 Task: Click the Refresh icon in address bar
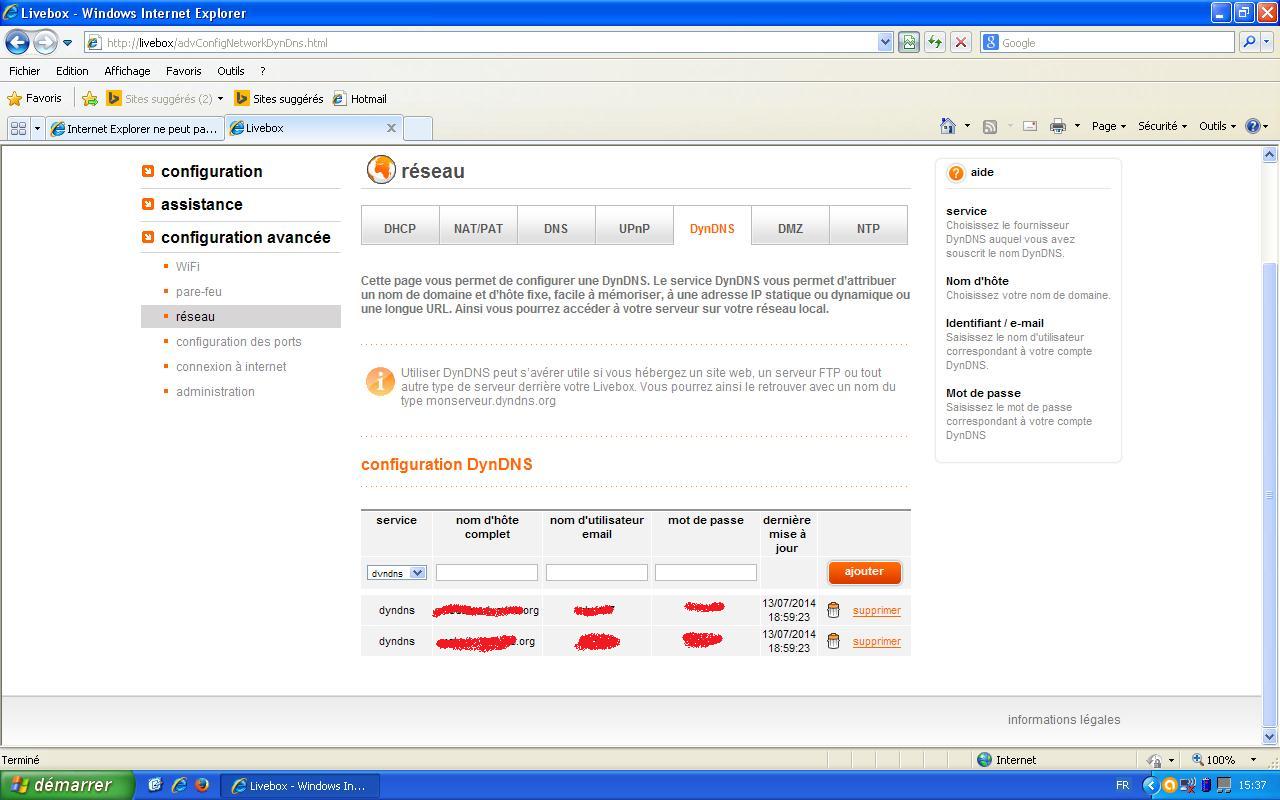934,42
